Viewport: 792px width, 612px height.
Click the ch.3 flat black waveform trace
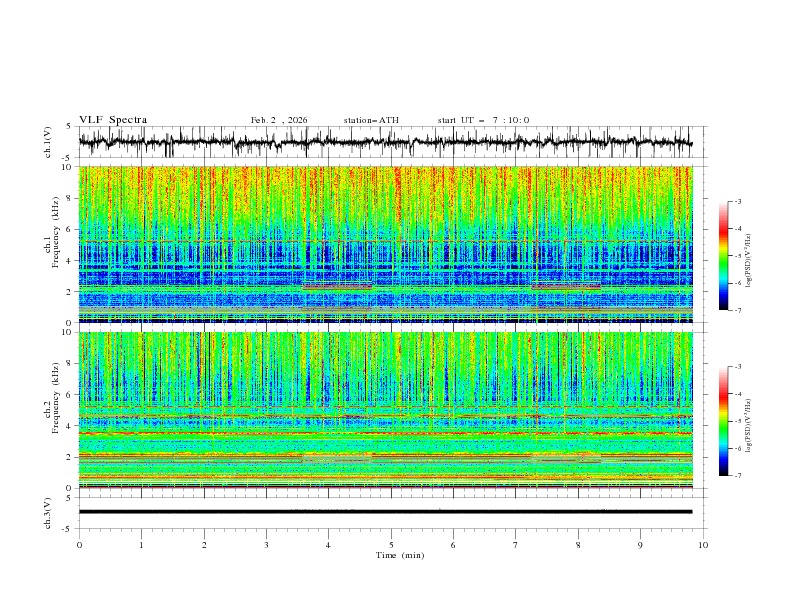(x=385, y=512)
